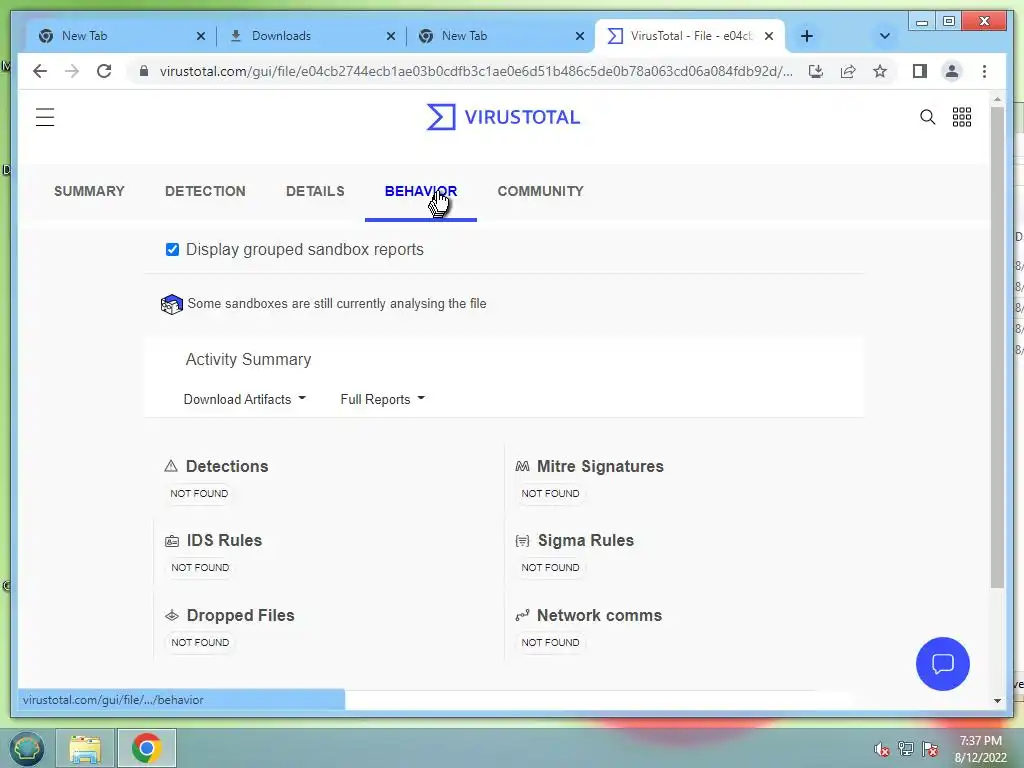Click the IDS Rules heading

pos(224,541)
